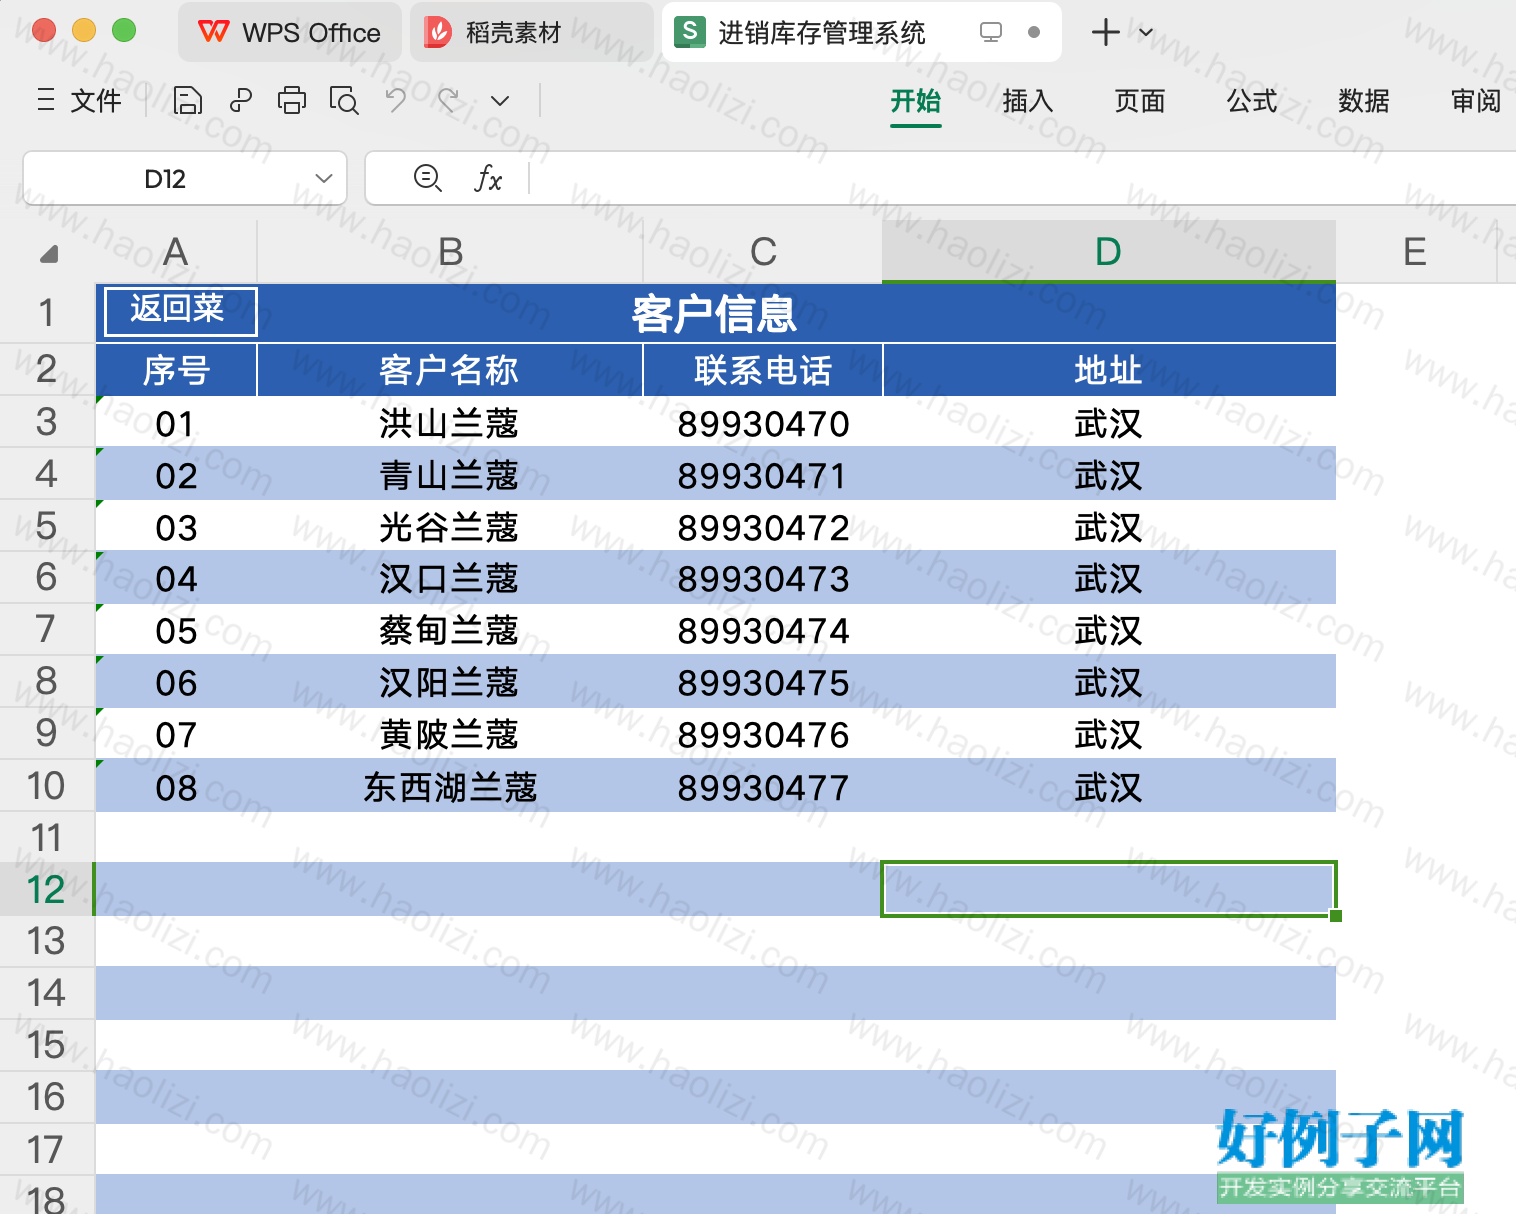This screenshot has height=1214, width=1516.
Task: Switch to the 插入 ribbon tab
Action: point(1028,101)
